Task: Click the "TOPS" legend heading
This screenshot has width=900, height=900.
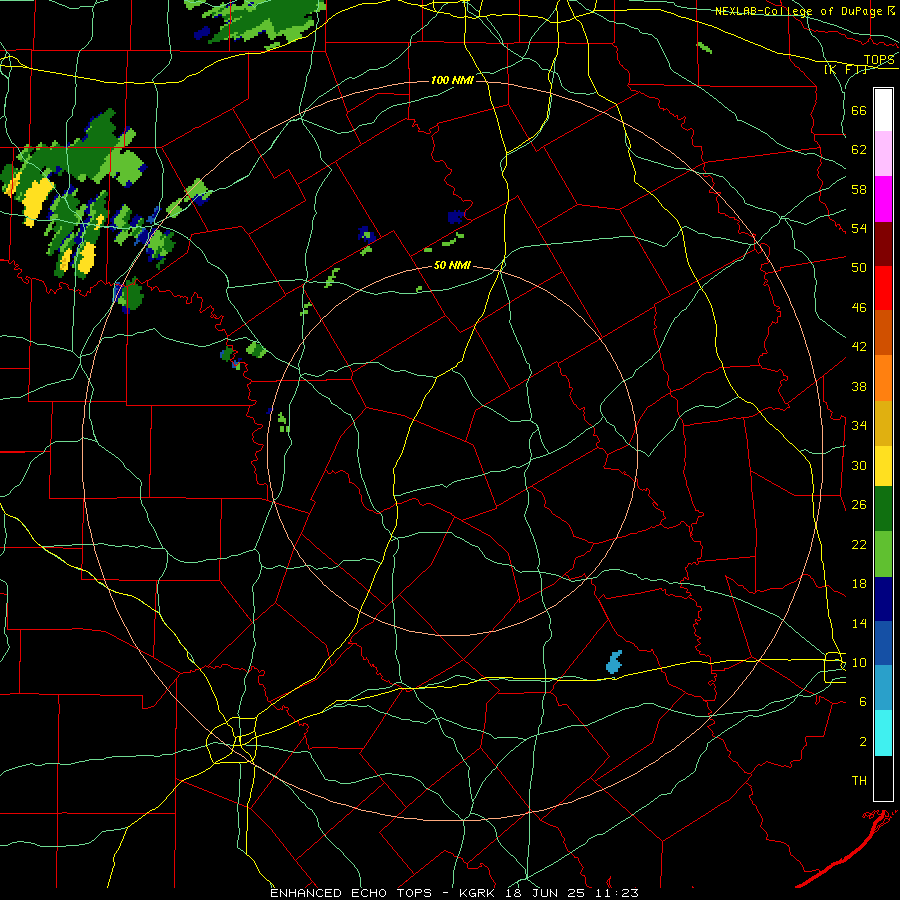Action: [x=879, y=60]
